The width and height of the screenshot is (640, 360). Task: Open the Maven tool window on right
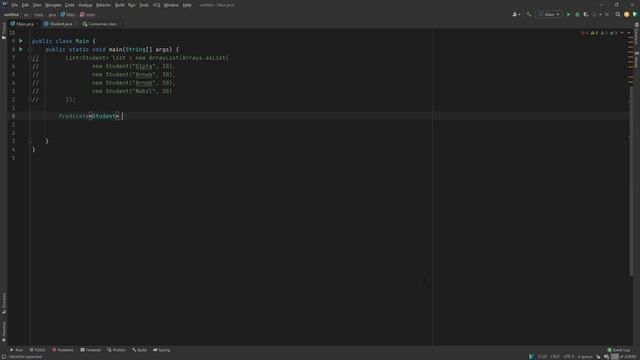tap(636, 60)
